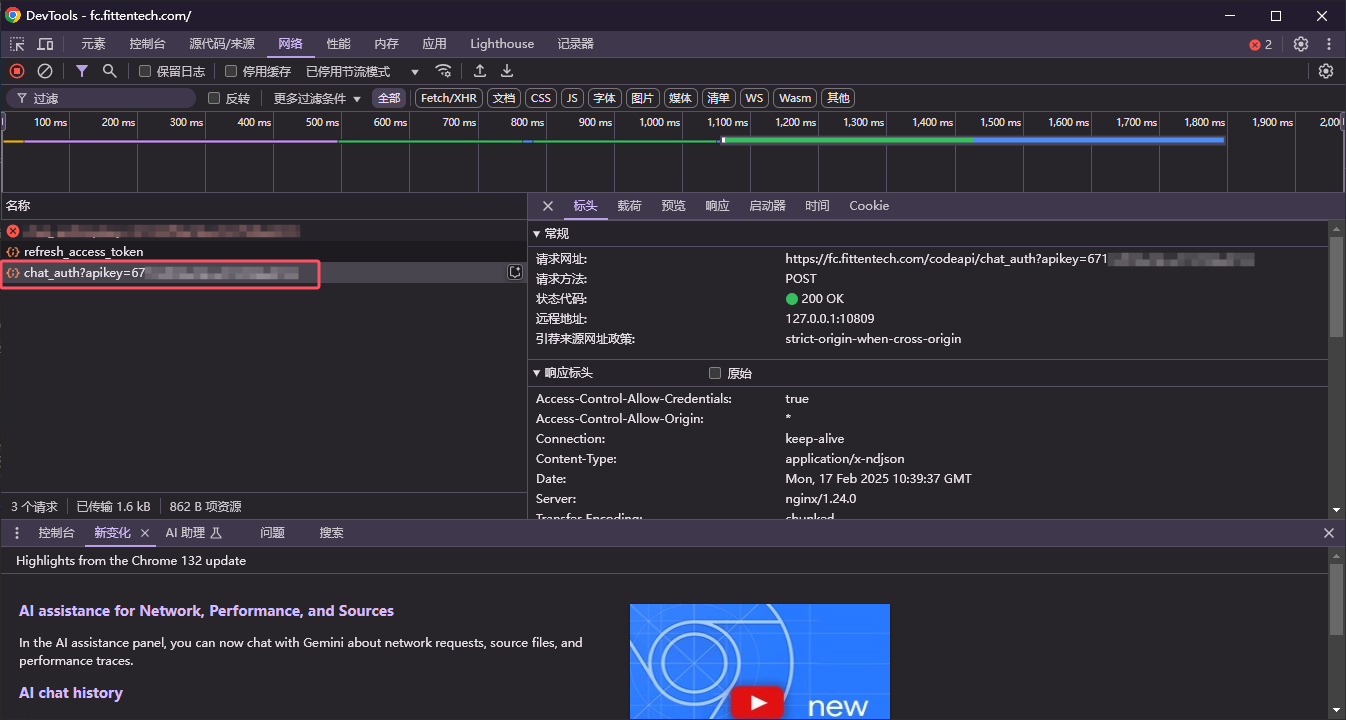Screen dimensions: 1346x720
Task: Click the Chrome logo in title bar
Action: click(x=14, y=15)
